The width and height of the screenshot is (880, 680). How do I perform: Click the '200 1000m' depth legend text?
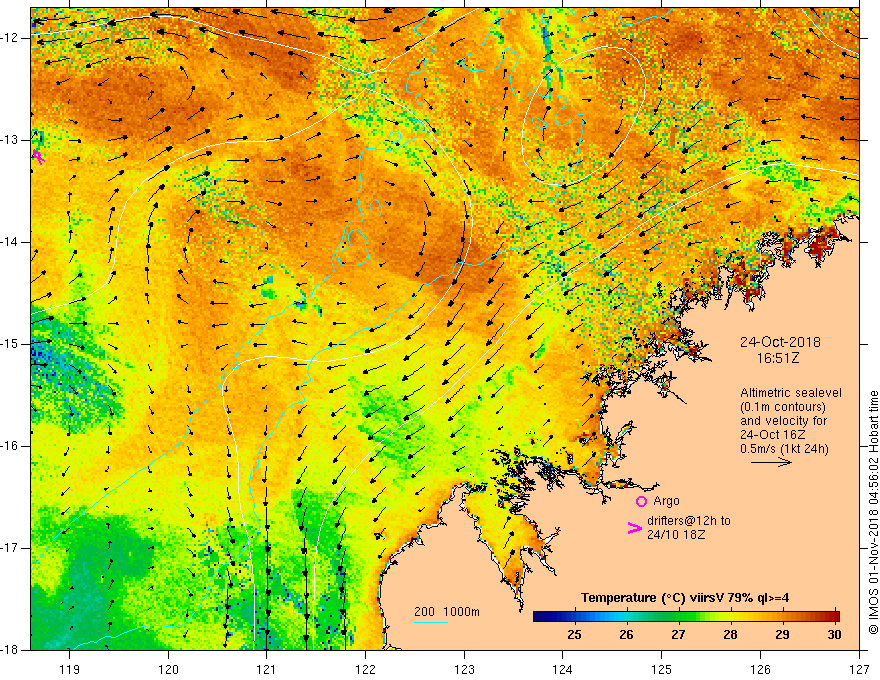pos(447,612)
